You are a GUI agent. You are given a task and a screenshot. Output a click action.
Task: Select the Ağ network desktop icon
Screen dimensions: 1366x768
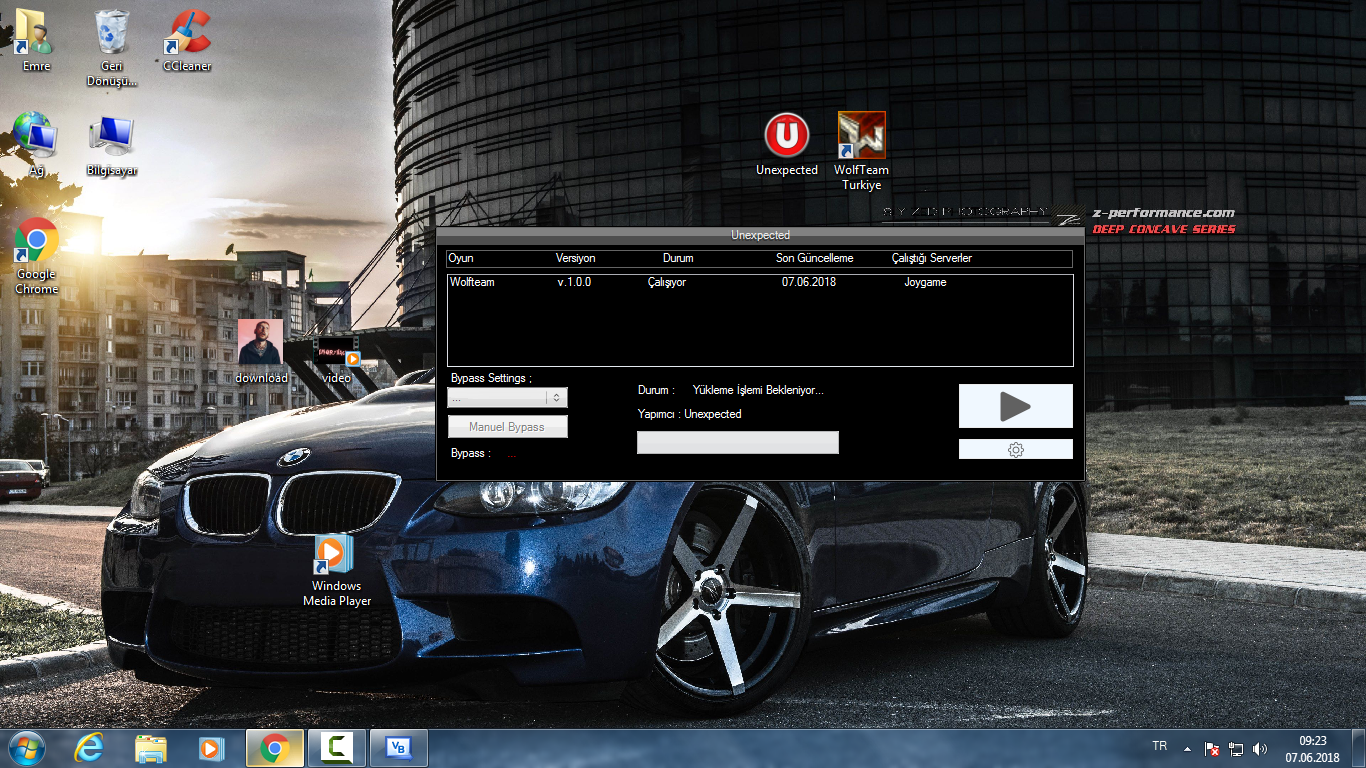click(x=36, y=145)
